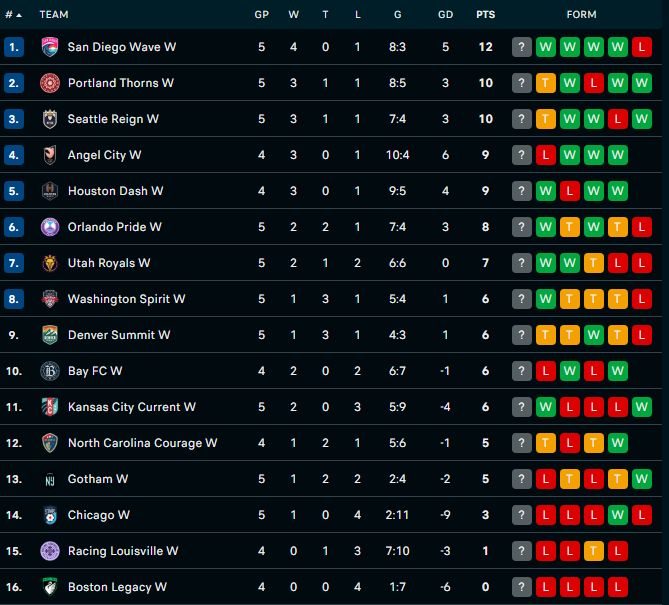This screenshot has width=669, height=605.
Task: Click Boston Legacy's upcoming match question-mark badge
Action: [522, 587]
